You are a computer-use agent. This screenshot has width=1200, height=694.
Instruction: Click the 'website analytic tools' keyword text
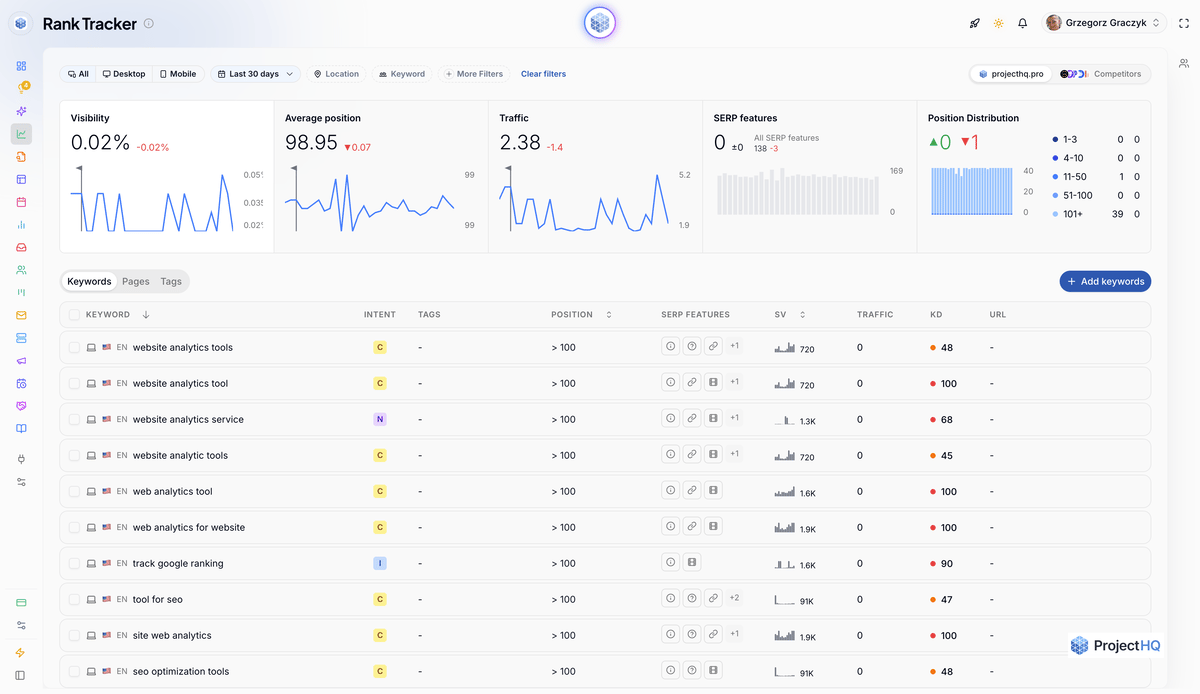pyautogui.click(x=180, y=455)
